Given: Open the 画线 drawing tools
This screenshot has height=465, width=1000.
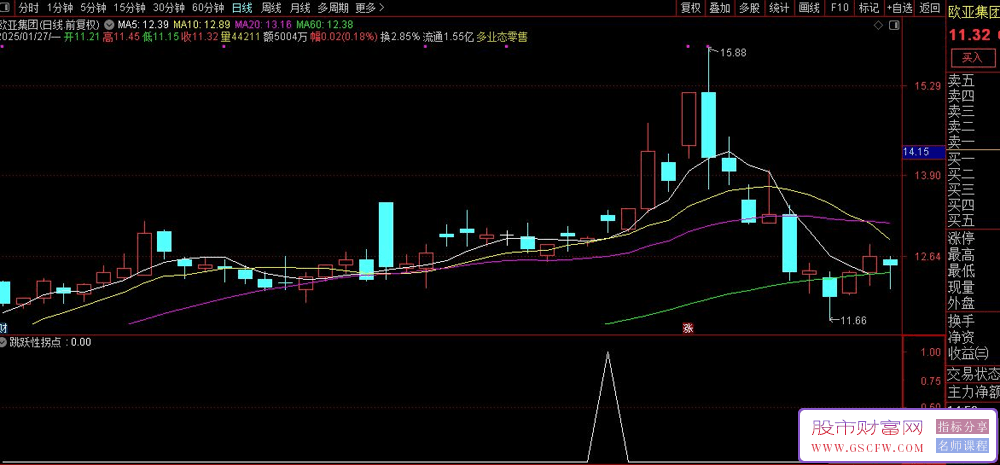Looking at the screenshot, I should pos(809,8).
